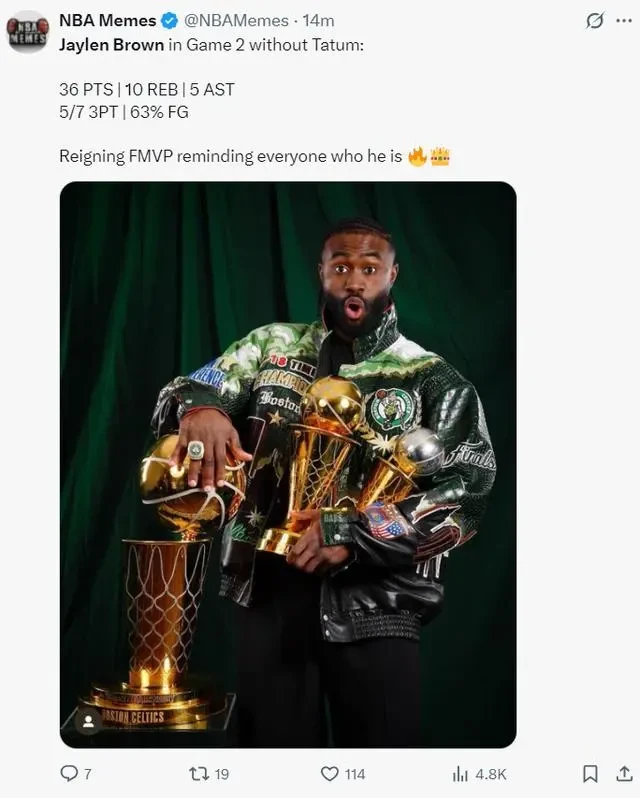The width and height of the screenshot is (640, 798).
Task: Open the NBA Memes display name
Action: (x=108, y=20)
